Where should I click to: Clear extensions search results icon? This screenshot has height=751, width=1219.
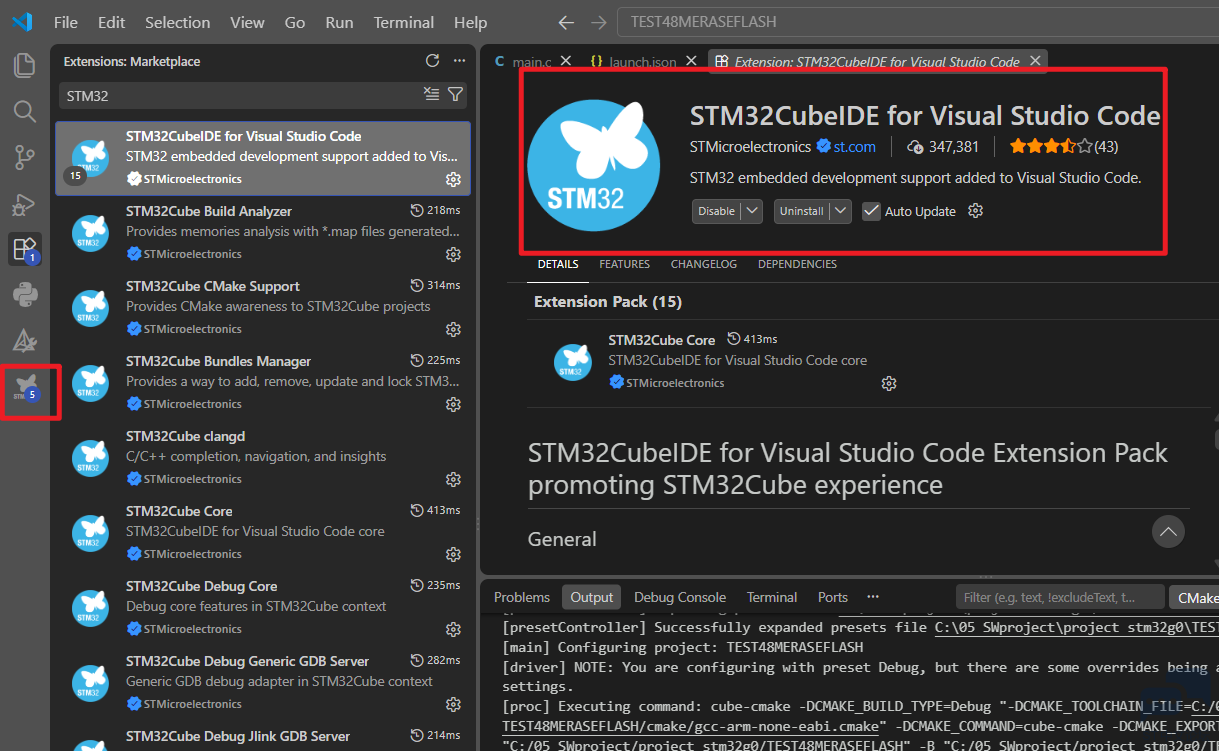(x=431, y=94)
